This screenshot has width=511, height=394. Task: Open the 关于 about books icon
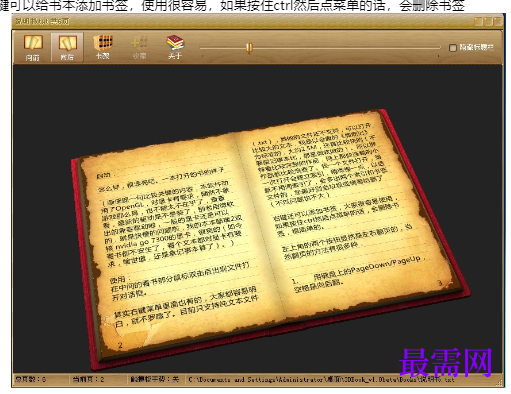pos(175,47)
